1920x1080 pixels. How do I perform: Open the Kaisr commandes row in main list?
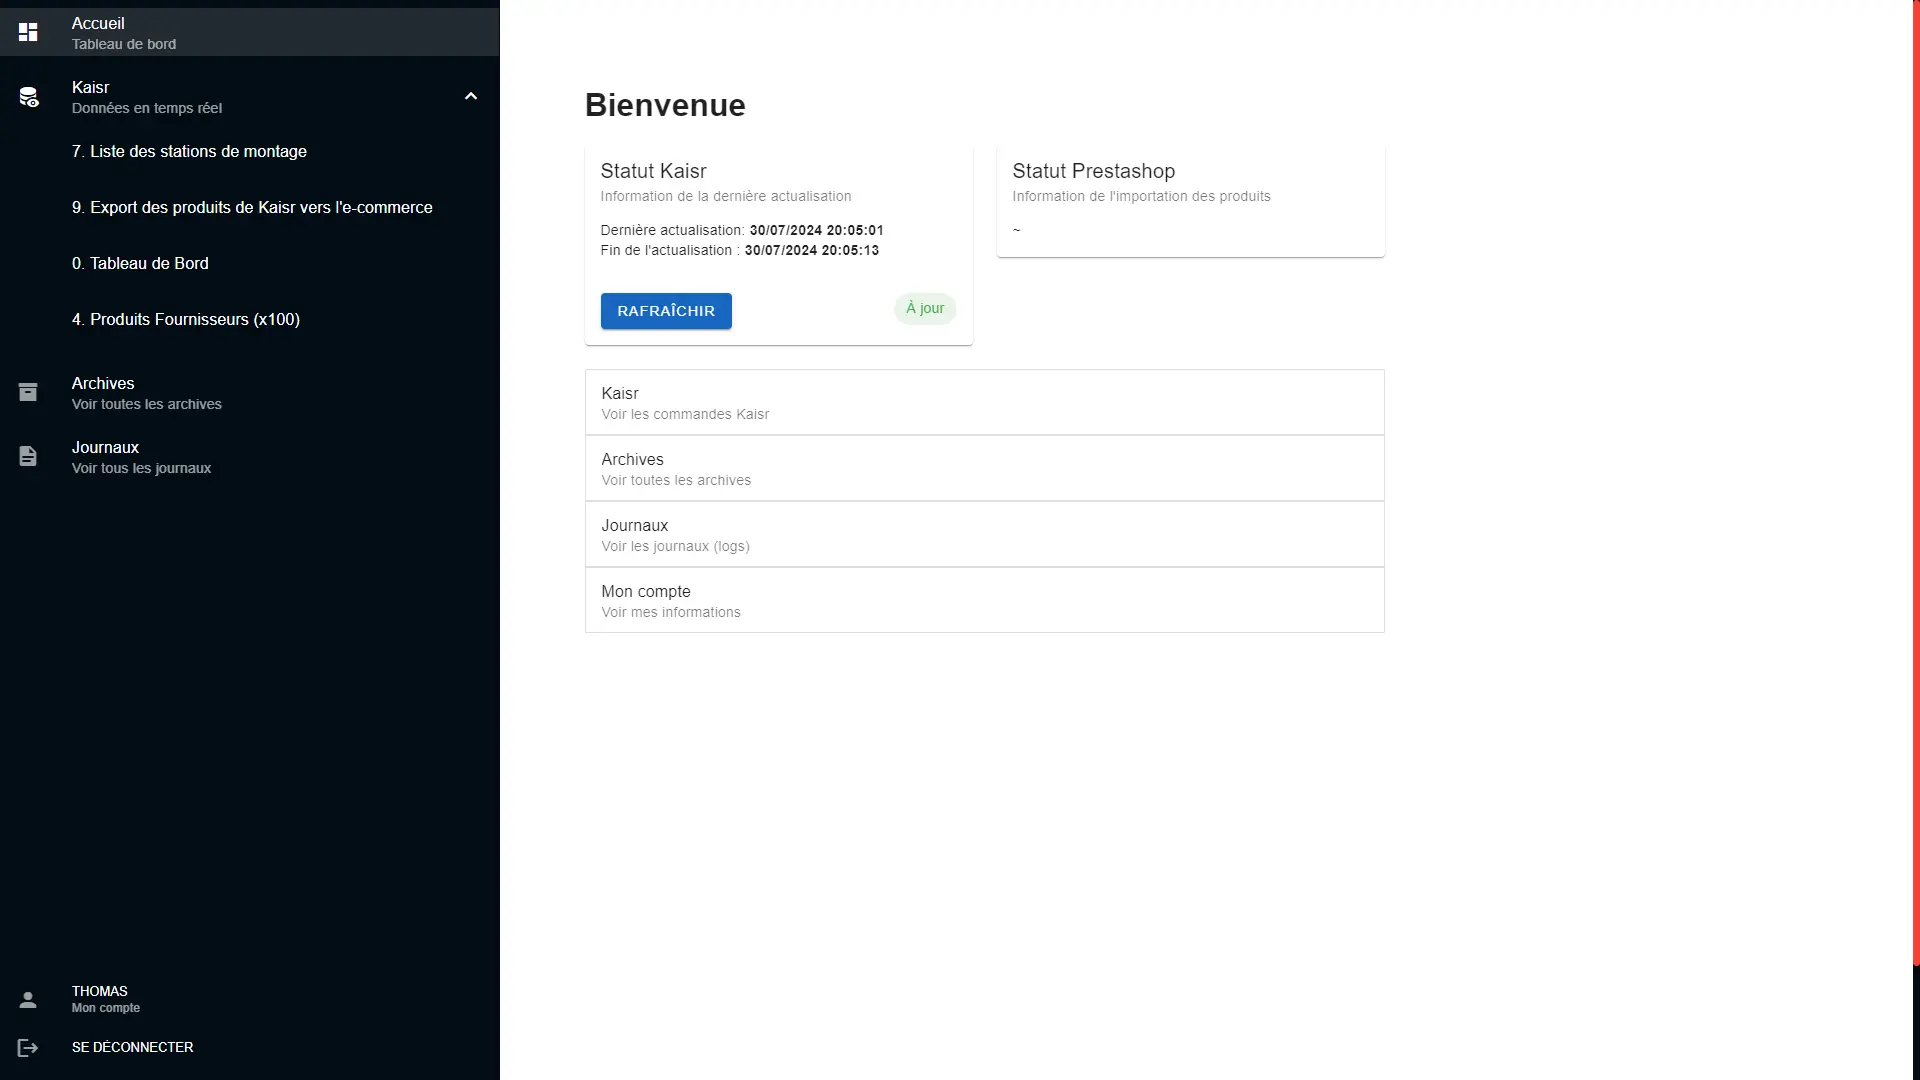(x=985, y=402)
